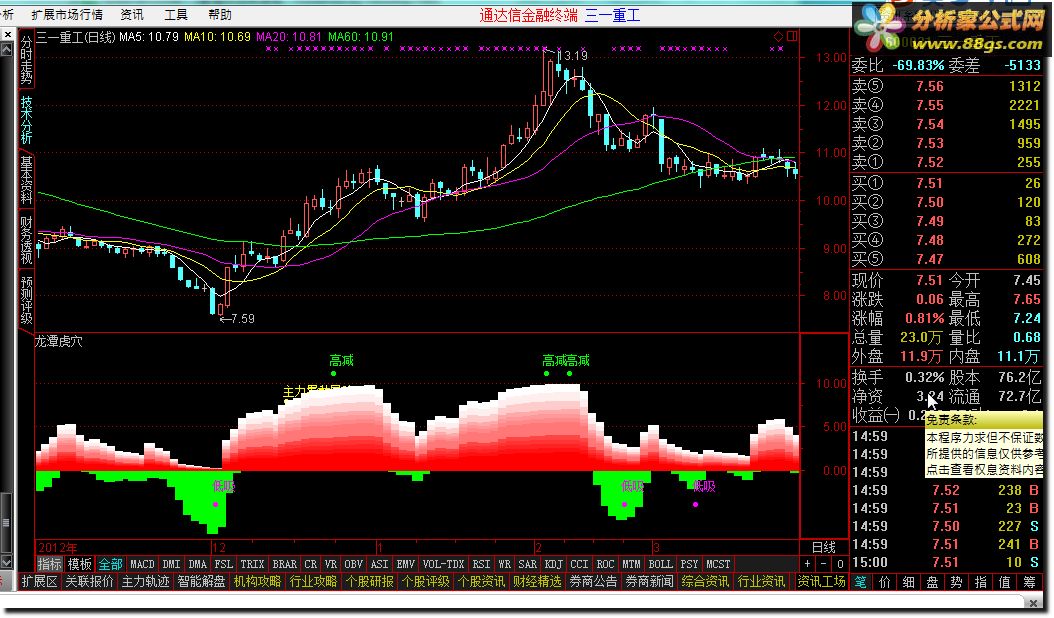
Task: Zoom out chart with the - button
Action: coord(823,564)
